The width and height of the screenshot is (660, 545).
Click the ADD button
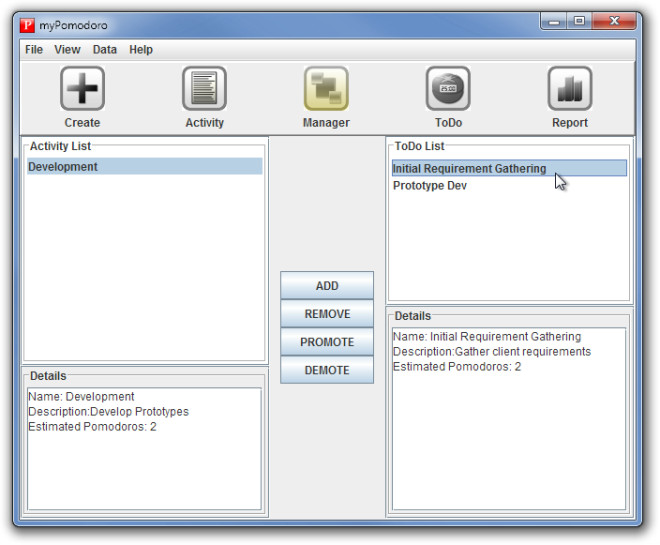[x=327, y=285]
